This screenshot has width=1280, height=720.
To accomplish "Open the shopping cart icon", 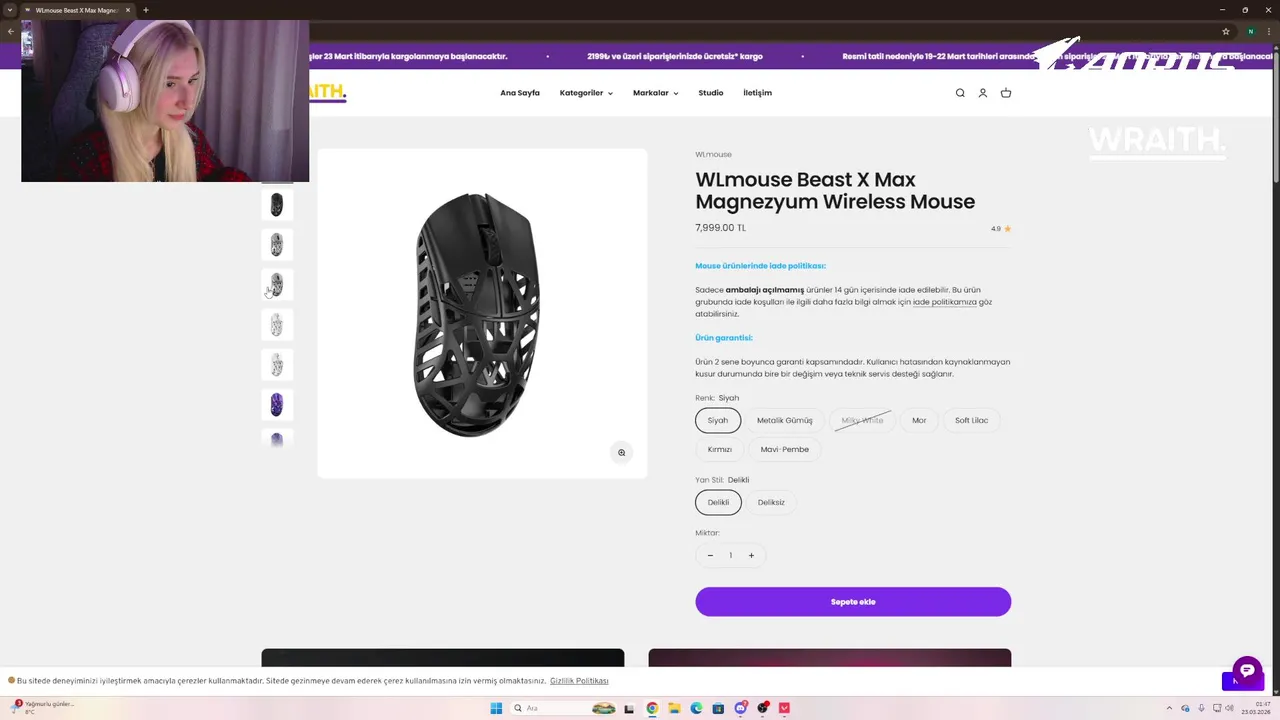I will [x=1006, y=93].
